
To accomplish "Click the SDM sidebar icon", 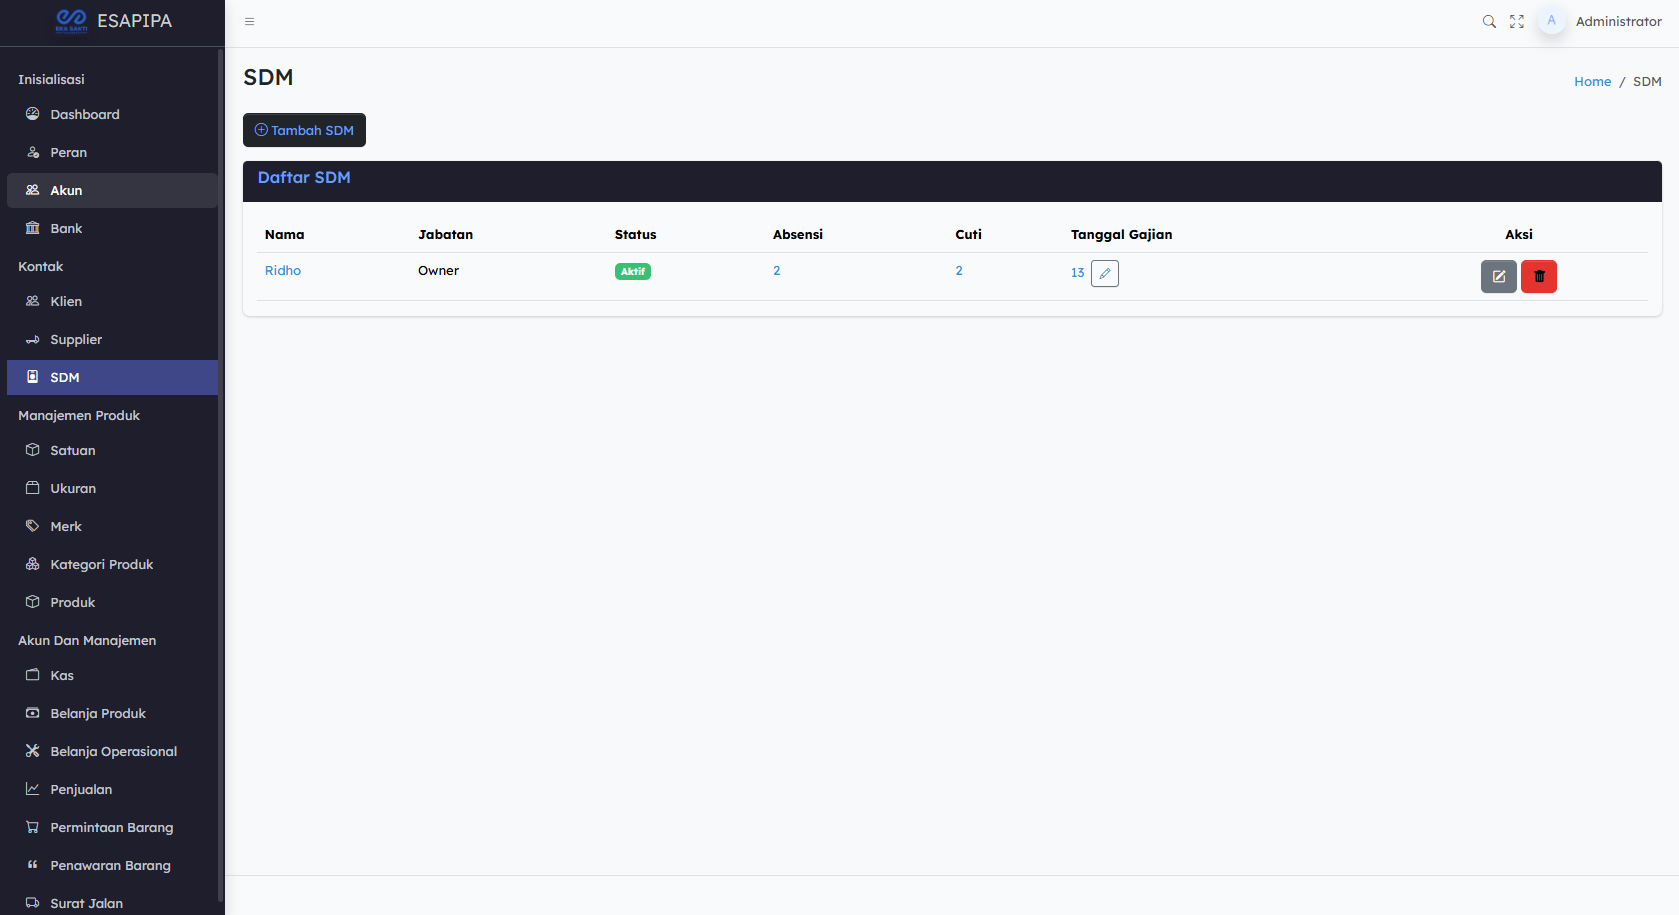I will (x=33, y=377).
